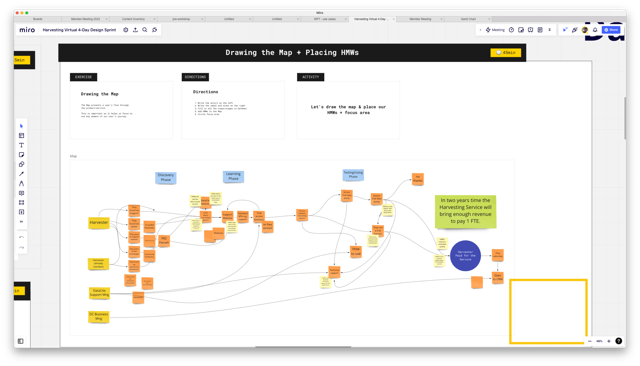Switch to the Content Inventory tab
The height and width of the screenshot is (366, 640).
[133, 19]
